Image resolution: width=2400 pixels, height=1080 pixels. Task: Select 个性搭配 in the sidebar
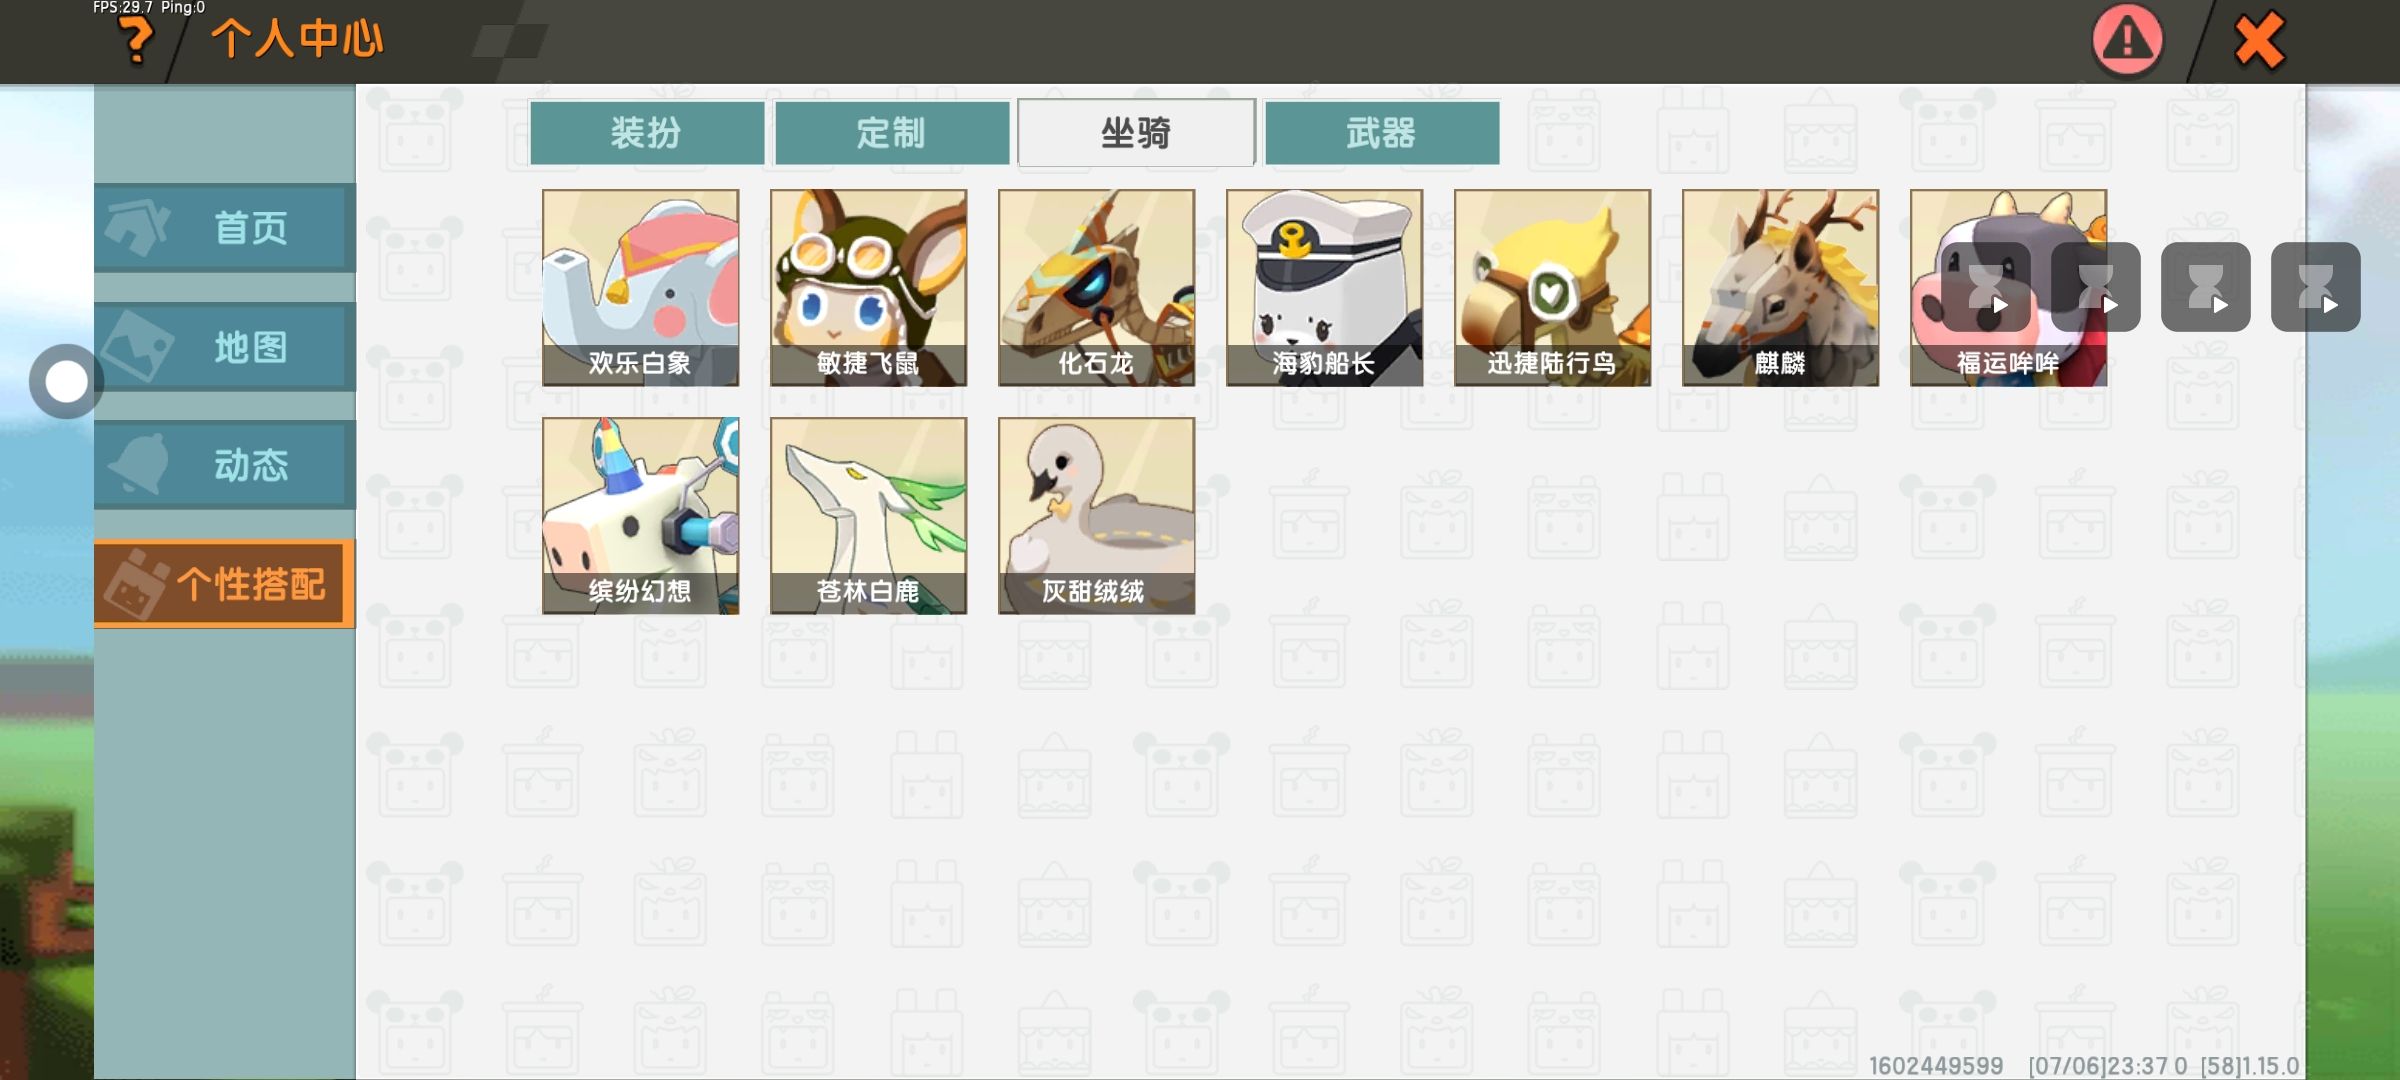click(225, 584)
